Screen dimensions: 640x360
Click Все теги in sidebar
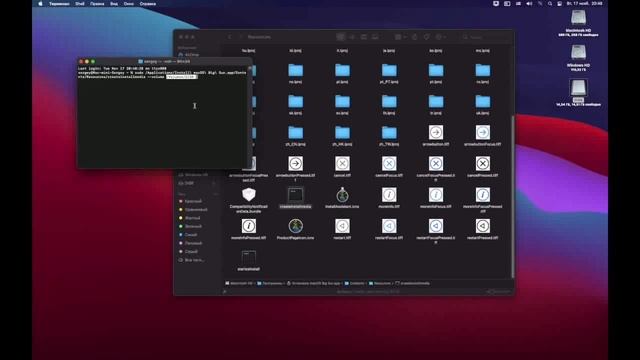[191, 260]
